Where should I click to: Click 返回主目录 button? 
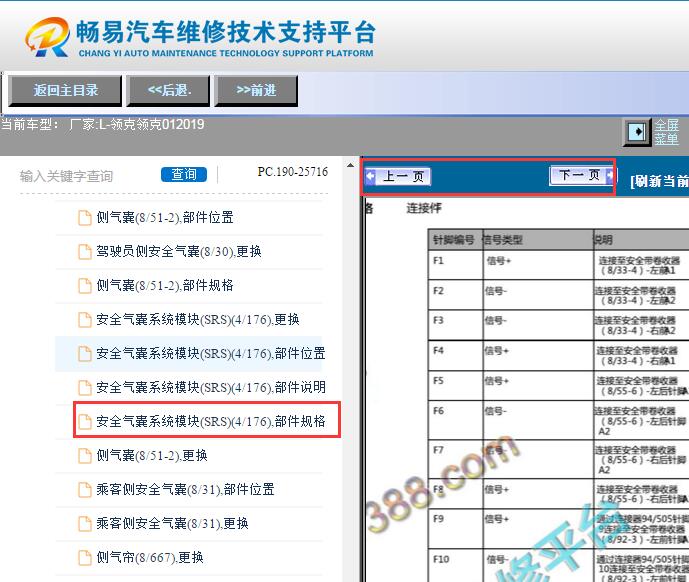click(x=65, y=91)
